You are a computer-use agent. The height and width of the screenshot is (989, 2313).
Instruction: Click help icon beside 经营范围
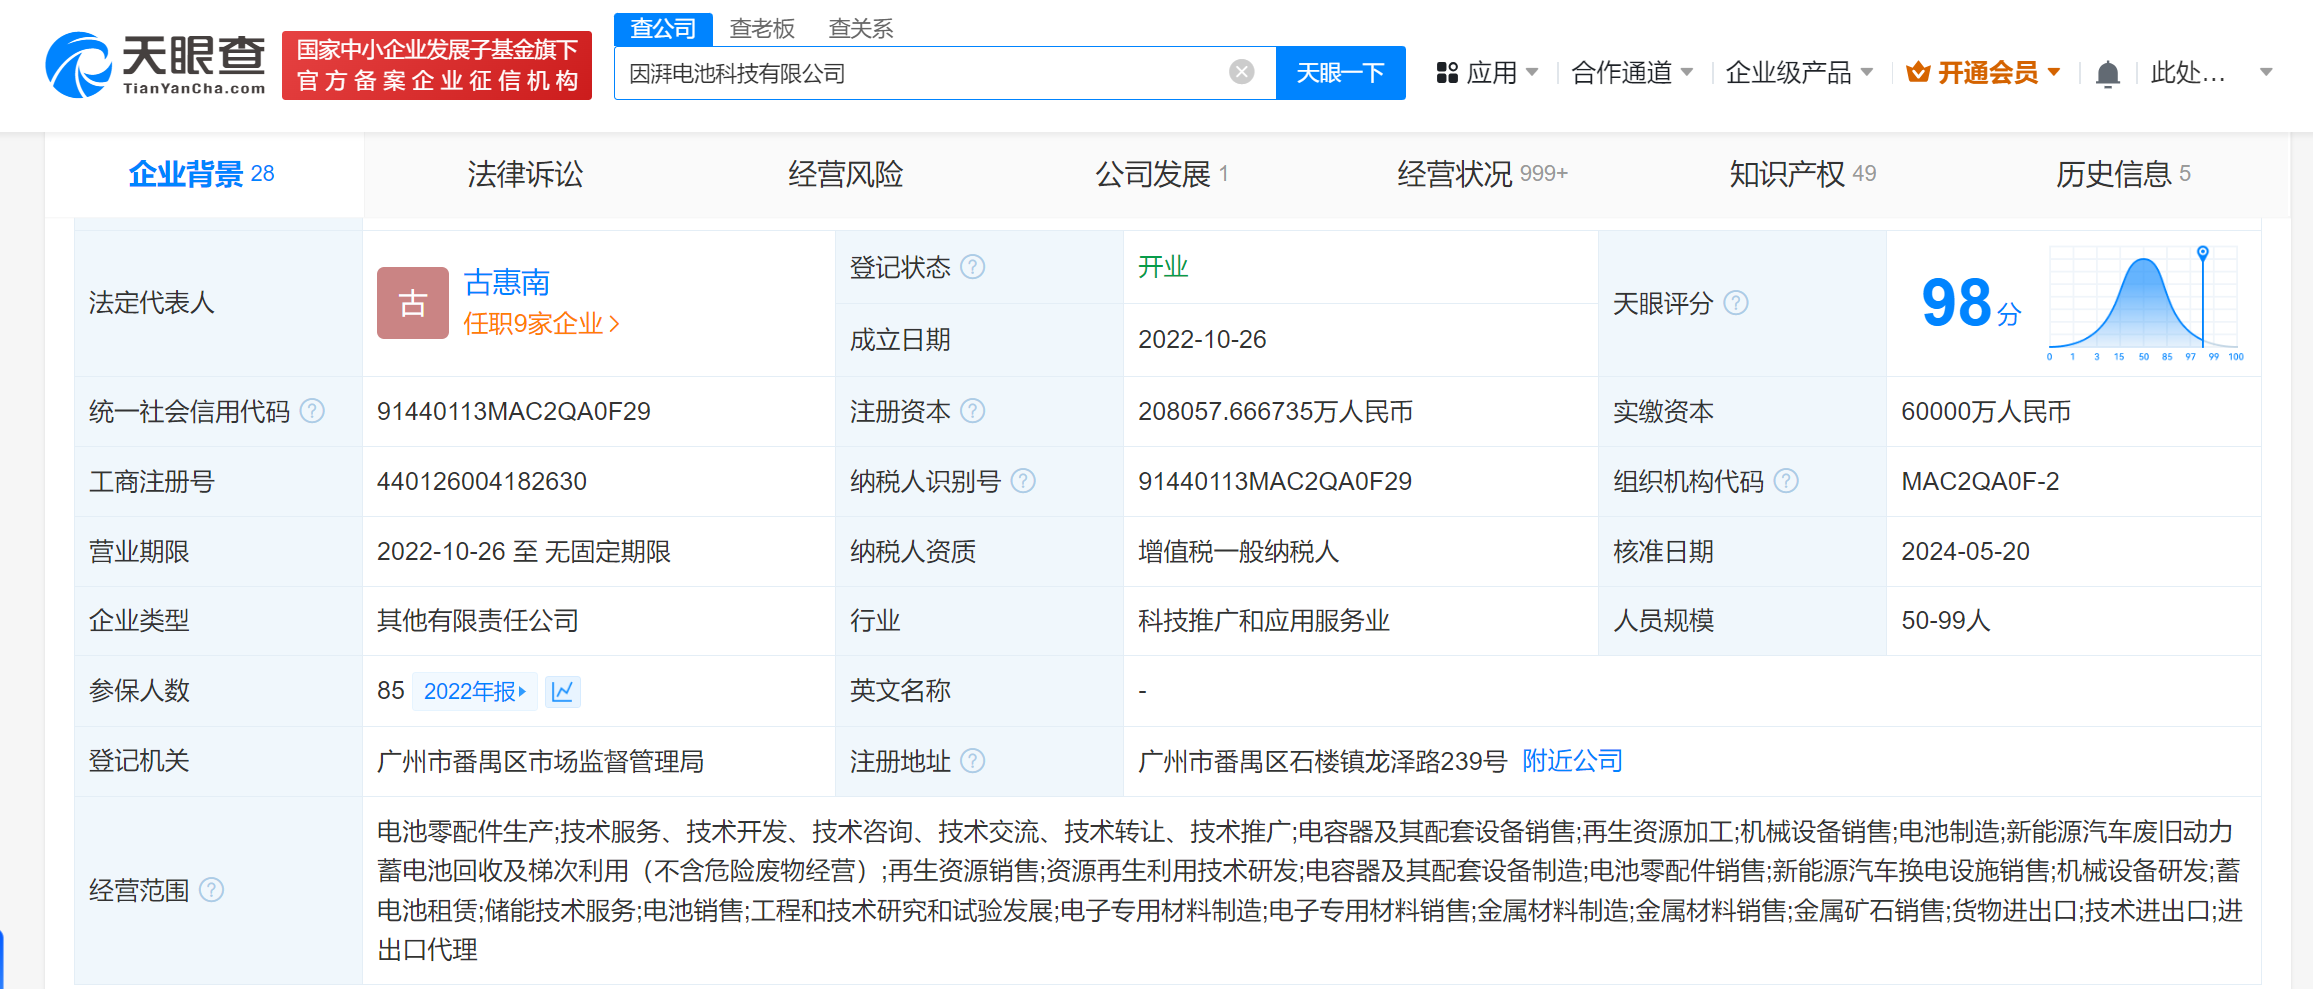click(211, 890)
